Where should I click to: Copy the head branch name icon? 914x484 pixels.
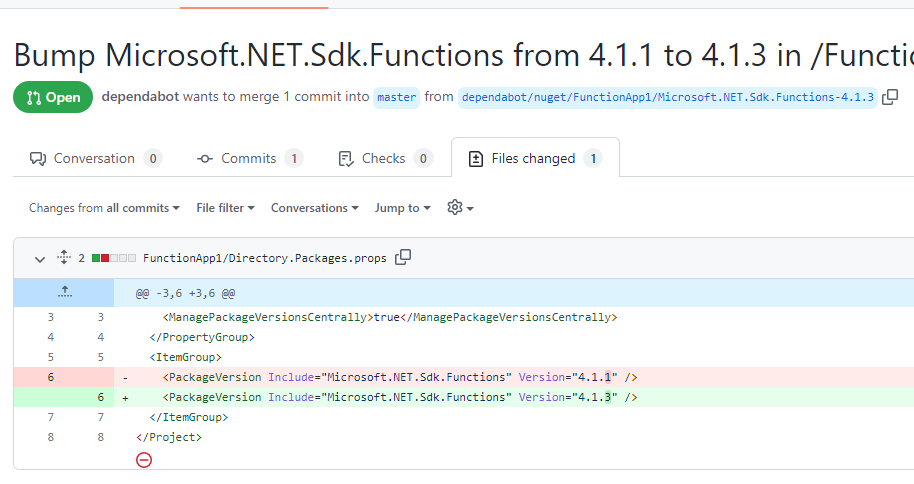[x=890, y=97]
